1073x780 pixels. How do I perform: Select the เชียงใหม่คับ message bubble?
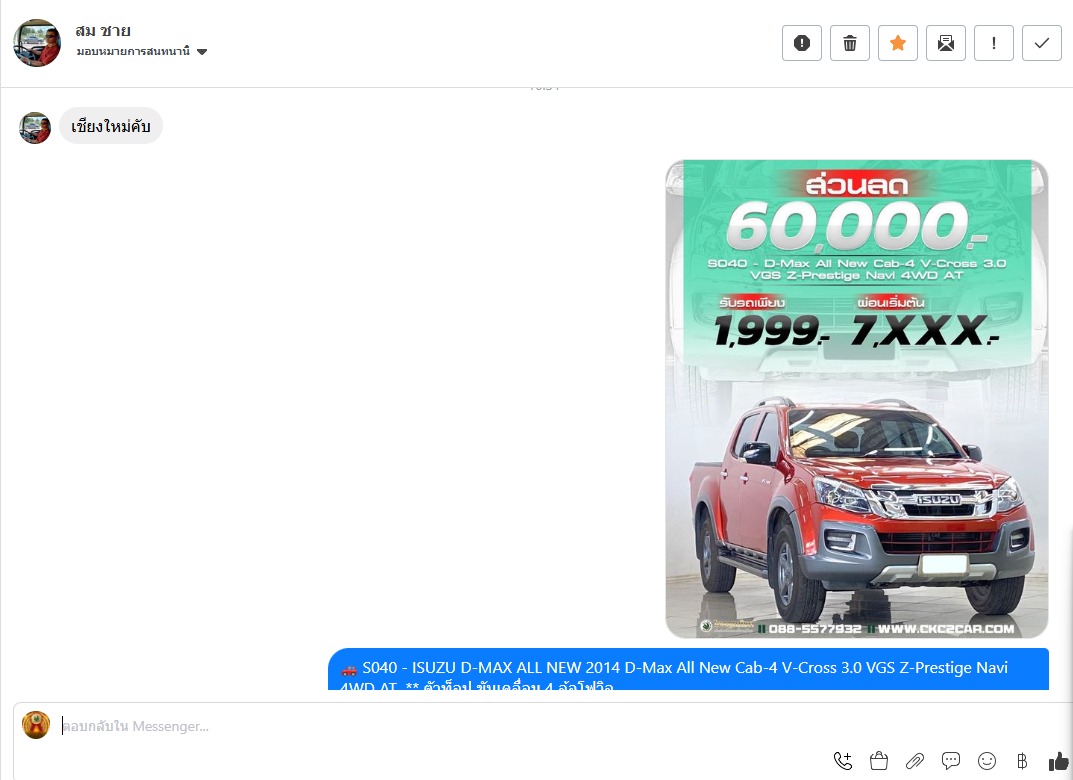111,126
